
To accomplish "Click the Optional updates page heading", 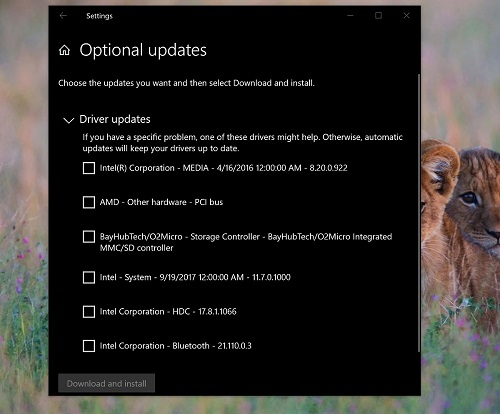I will coord(143,50).
